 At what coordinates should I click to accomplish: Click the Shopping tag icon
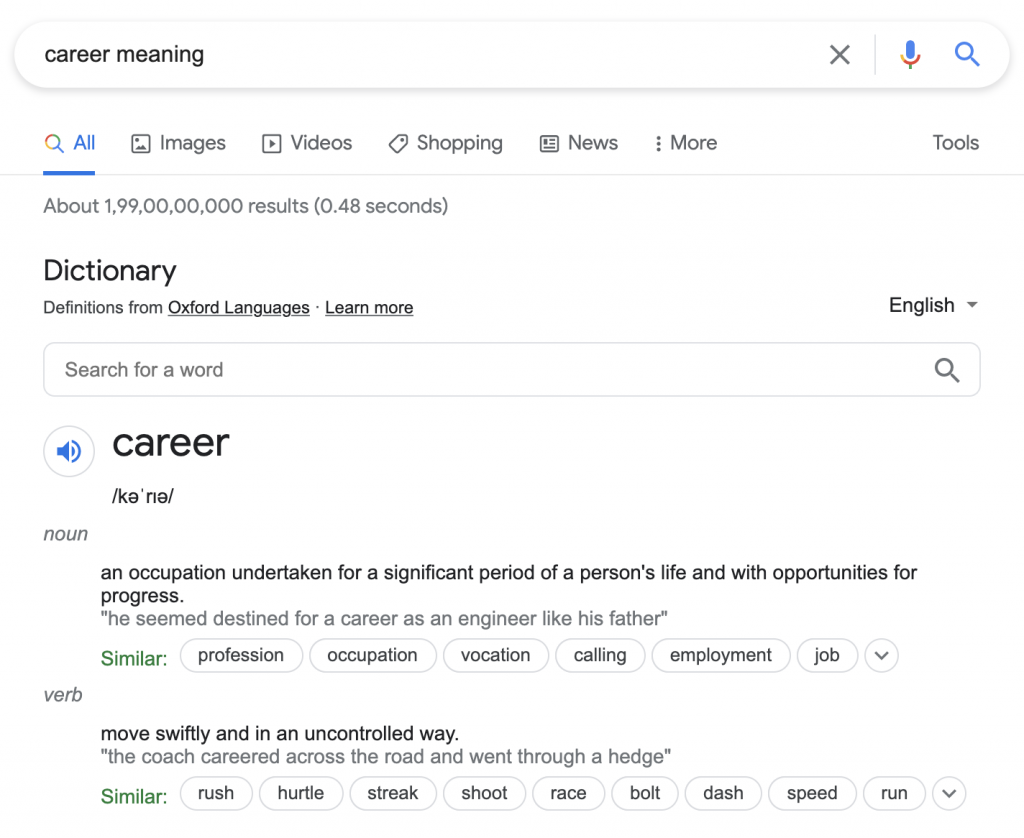pos(399,143)
